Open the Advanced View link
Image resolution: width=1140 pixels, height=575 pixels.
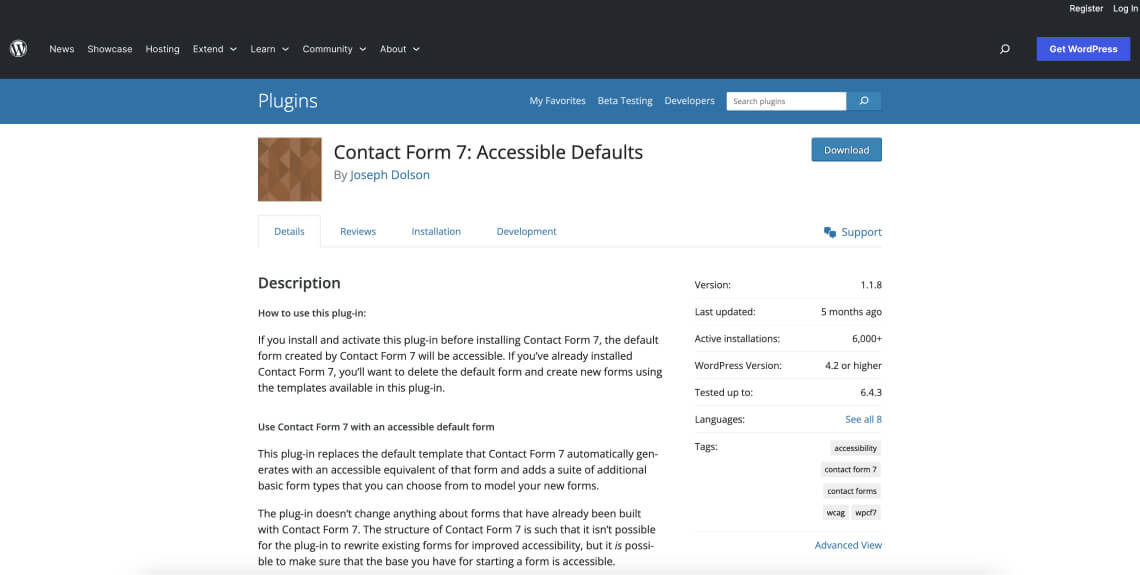(848, 545)
